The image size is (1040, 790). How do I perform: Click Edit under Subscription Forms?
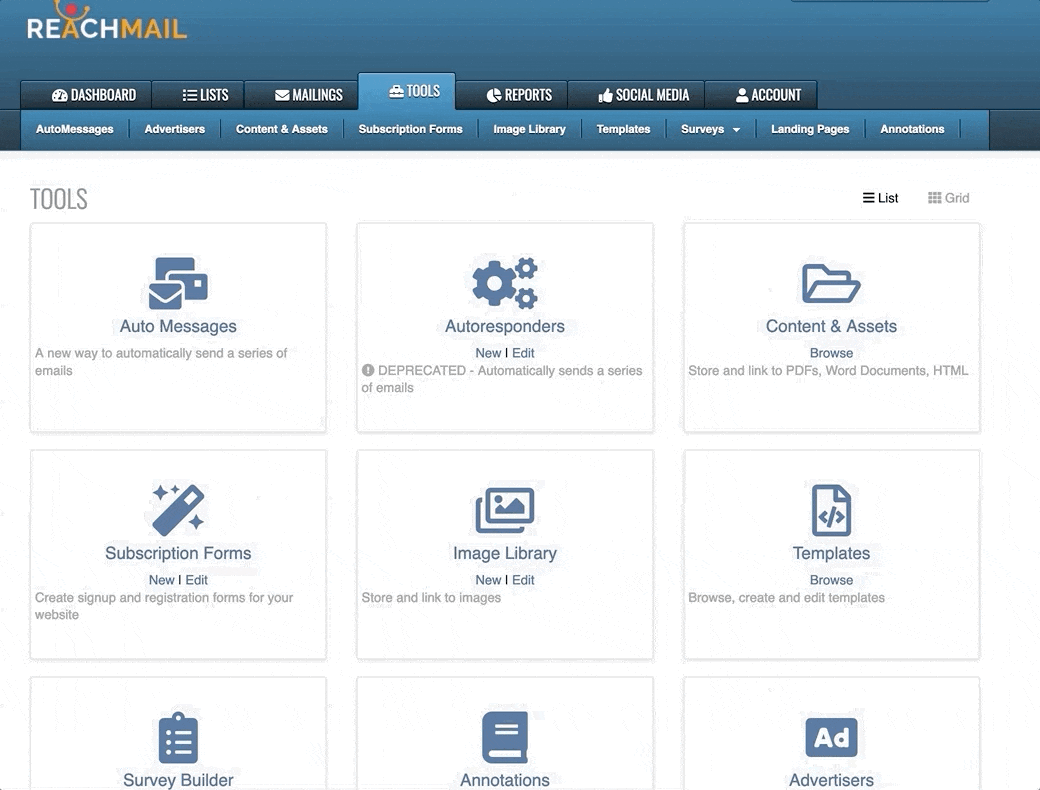[x=197, y=580]
